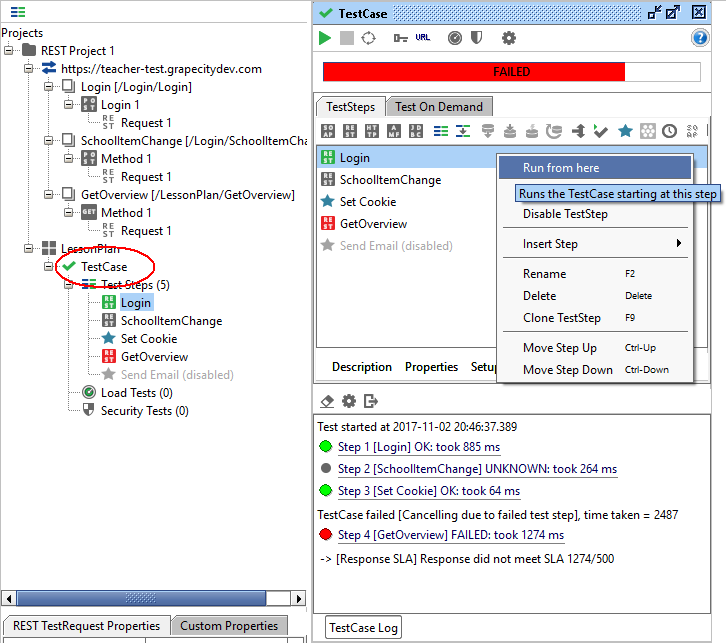Choose Delete from context menu
The height and width of the screenshot is (643, 726).
[595, 296]
